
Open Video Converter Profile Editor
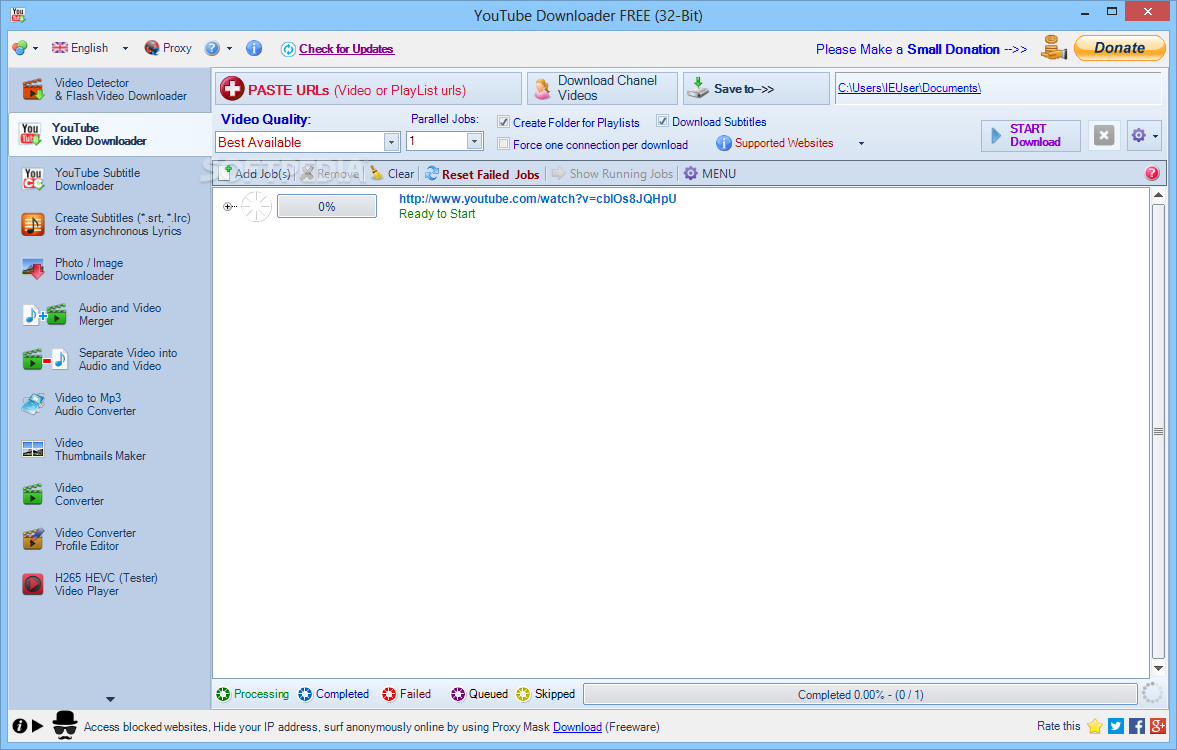110,540
